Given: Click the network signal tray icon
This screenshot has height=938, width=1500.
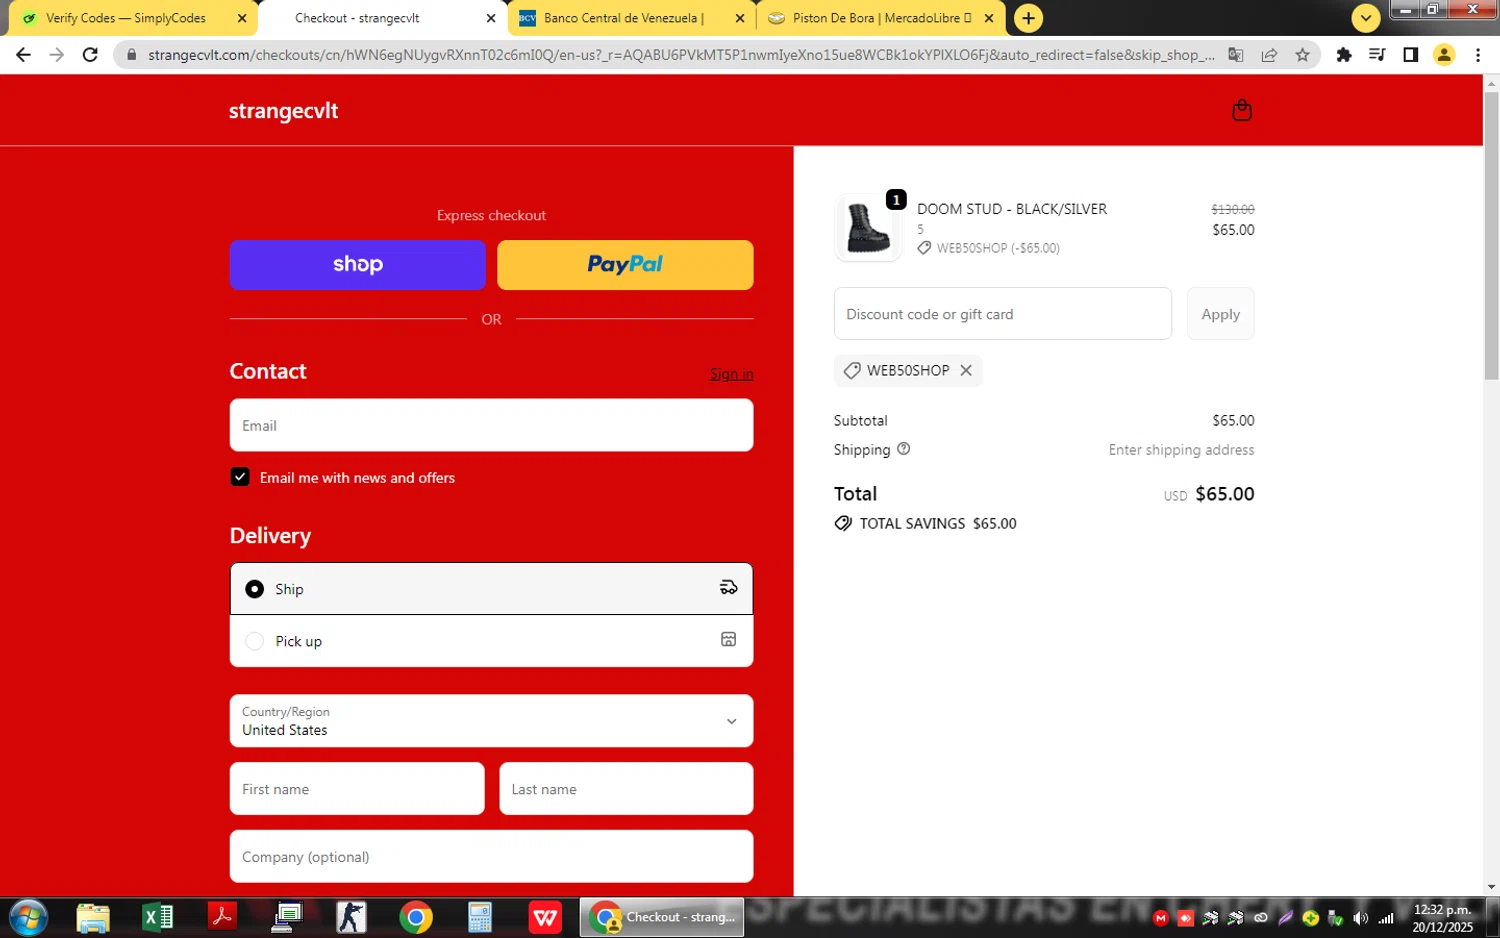Looking at the screenshot, I should 1386,918.
